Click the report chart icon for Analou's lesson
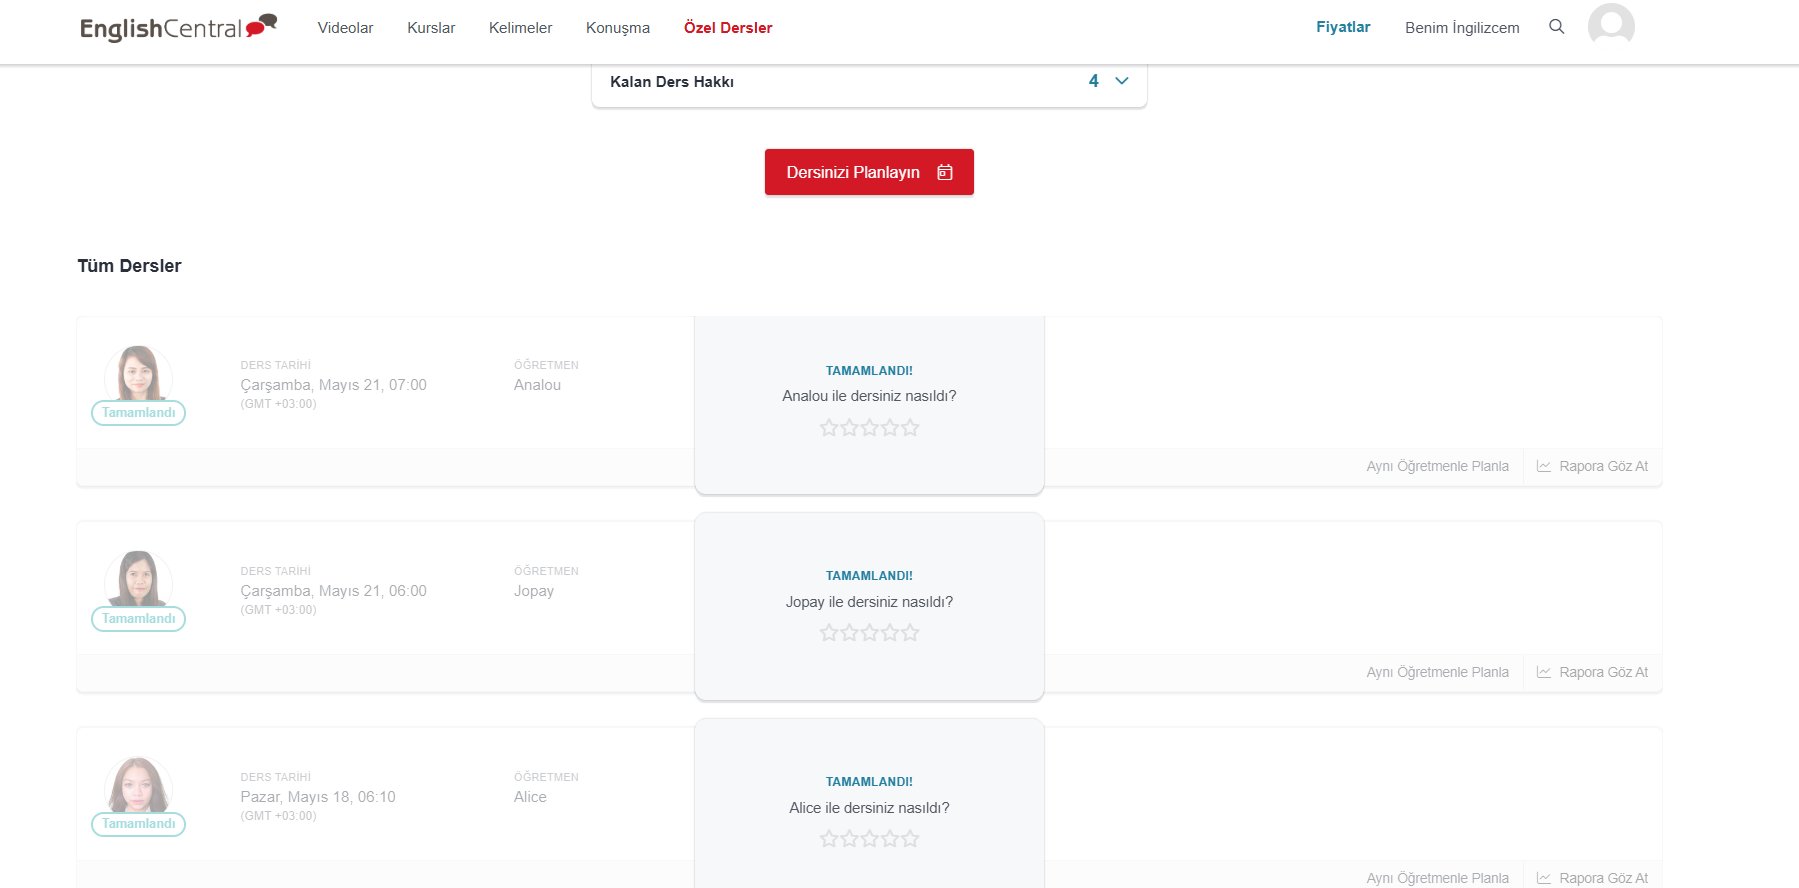Screen dimensions: 1799x888 click(1543, 467)
